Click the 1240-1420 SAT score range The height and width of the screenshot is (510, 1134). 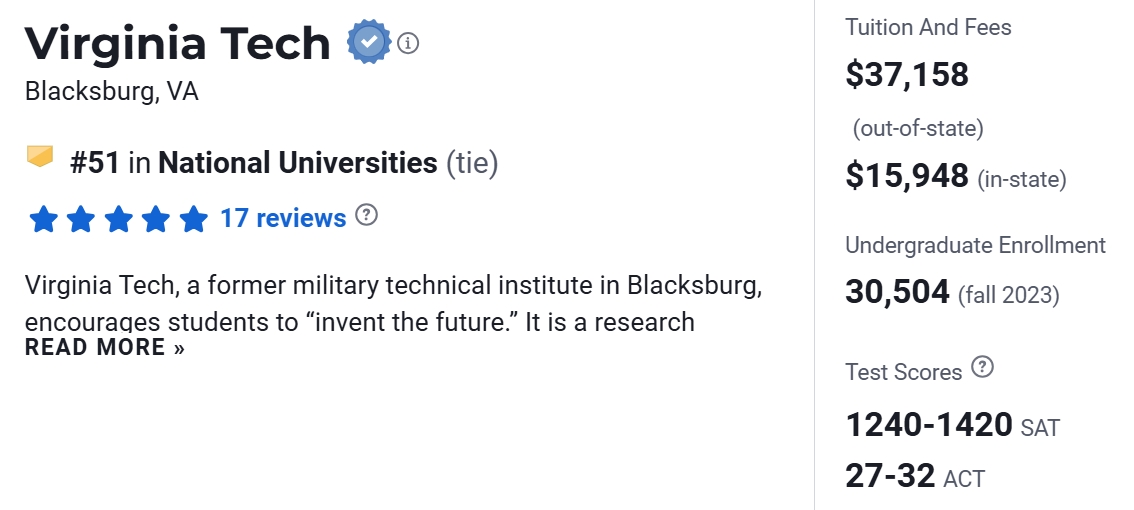pos(929,426)
